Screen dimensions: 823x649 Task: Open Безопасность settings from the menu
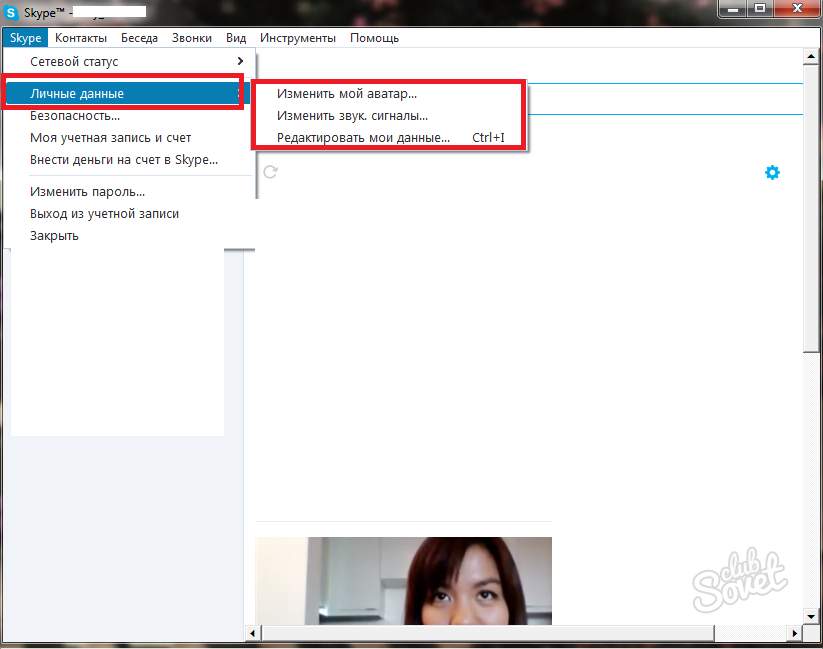(75, 116)
